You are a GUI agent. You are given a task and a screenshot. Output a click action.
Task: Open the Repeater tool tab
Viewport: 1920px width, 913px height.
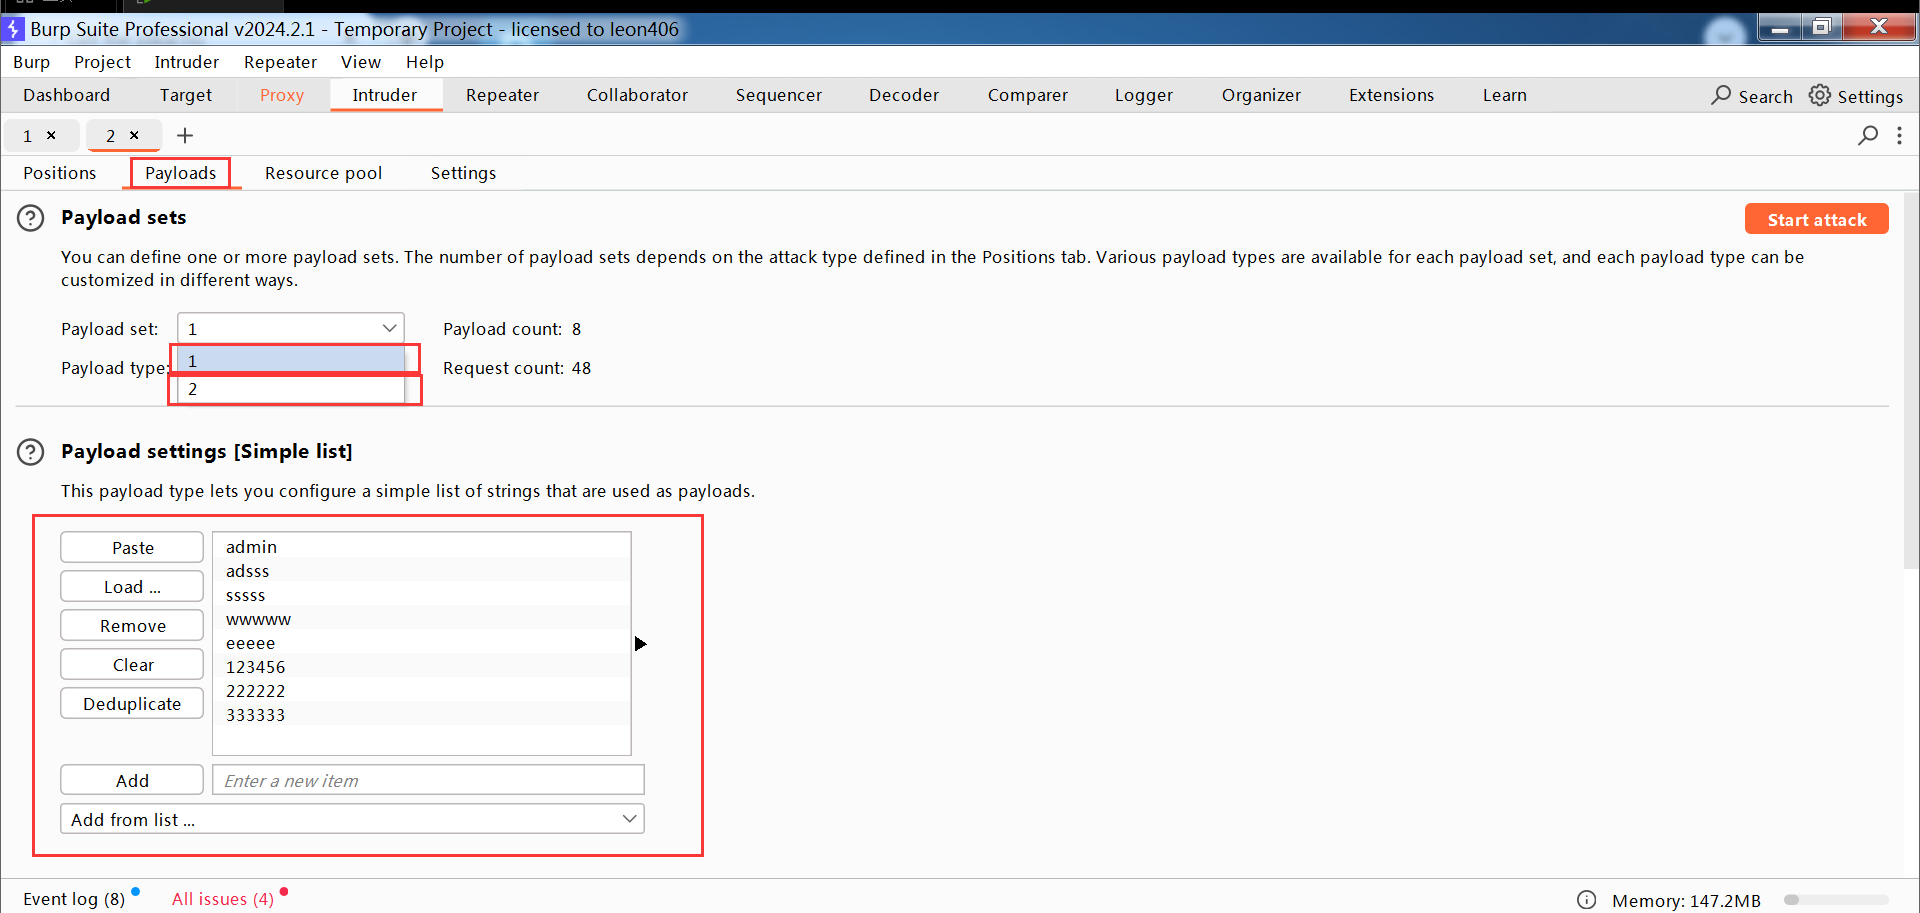(x=502, y=95)
